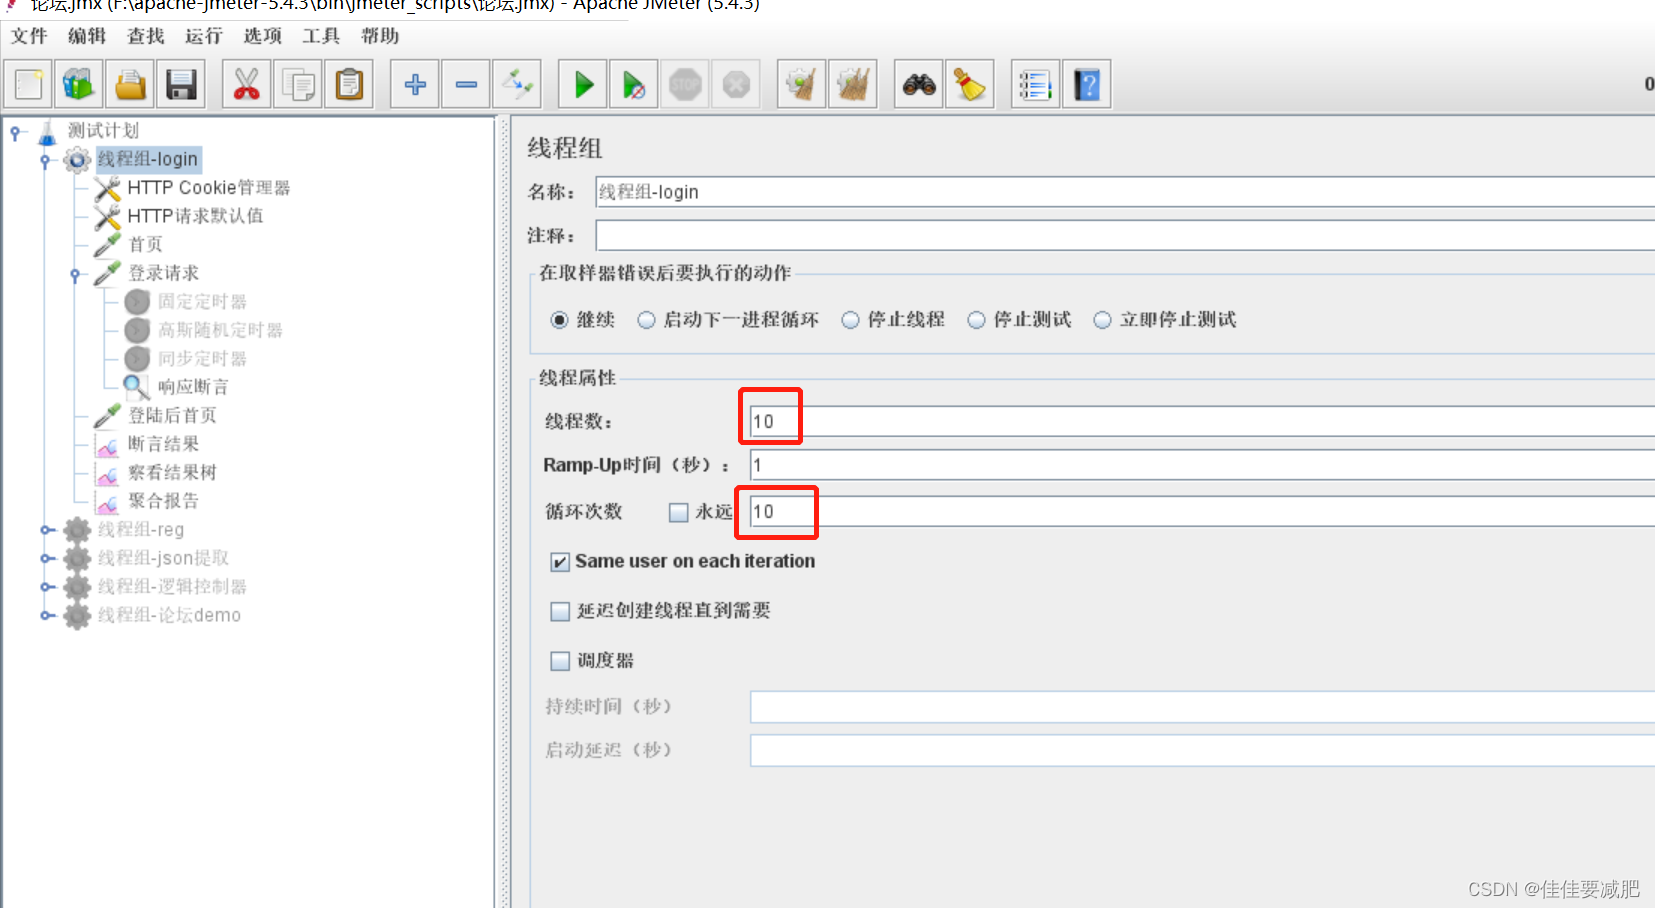Collapse the 登录请求 tree node
Viewport: 1655px width, 908px height.
(x=75, y=274)
